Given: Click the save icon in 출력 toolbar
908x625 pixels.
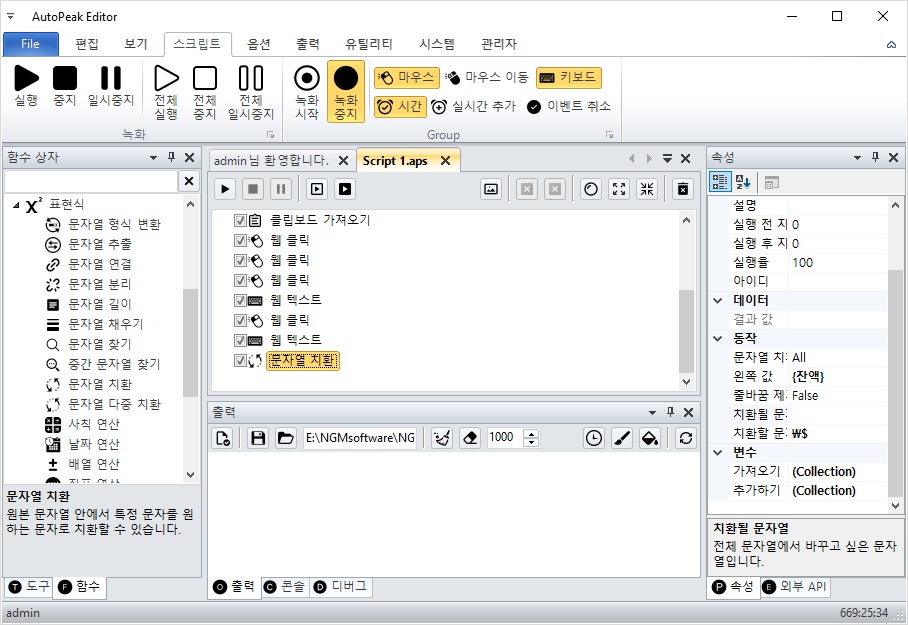Looking at the screenshot, I should (x=258, y=438).
